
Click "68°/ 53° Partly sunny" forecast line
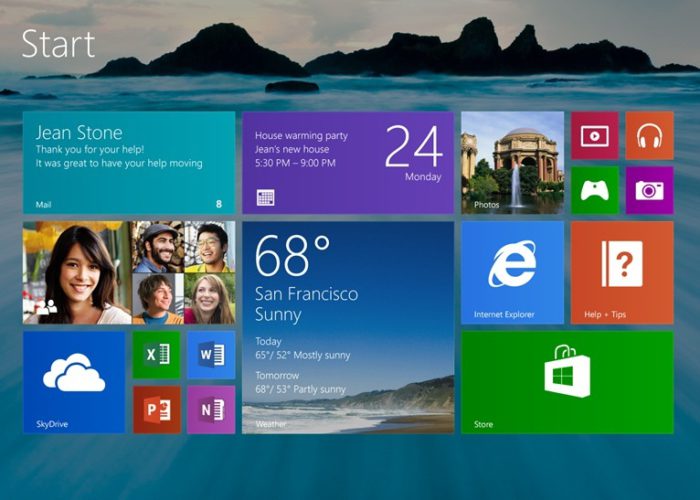coord(300,389)
